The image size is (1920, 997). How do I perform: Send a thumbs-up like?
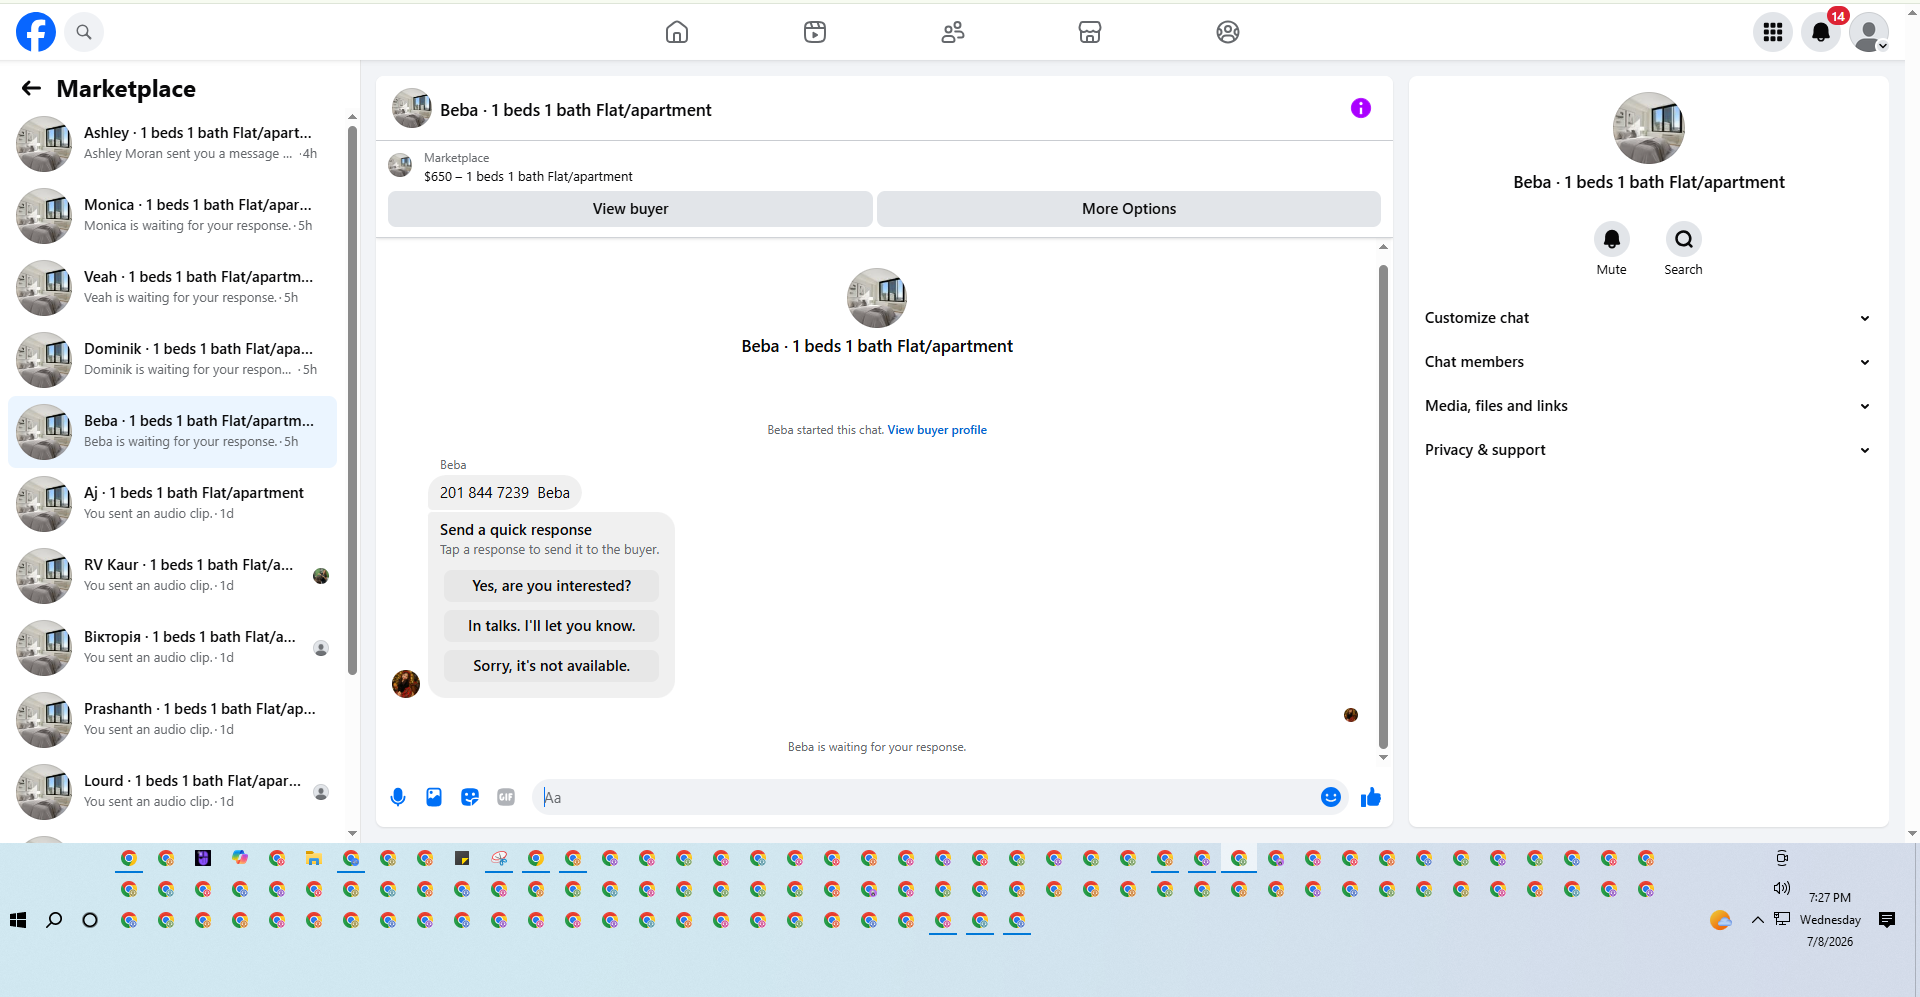1371,797
